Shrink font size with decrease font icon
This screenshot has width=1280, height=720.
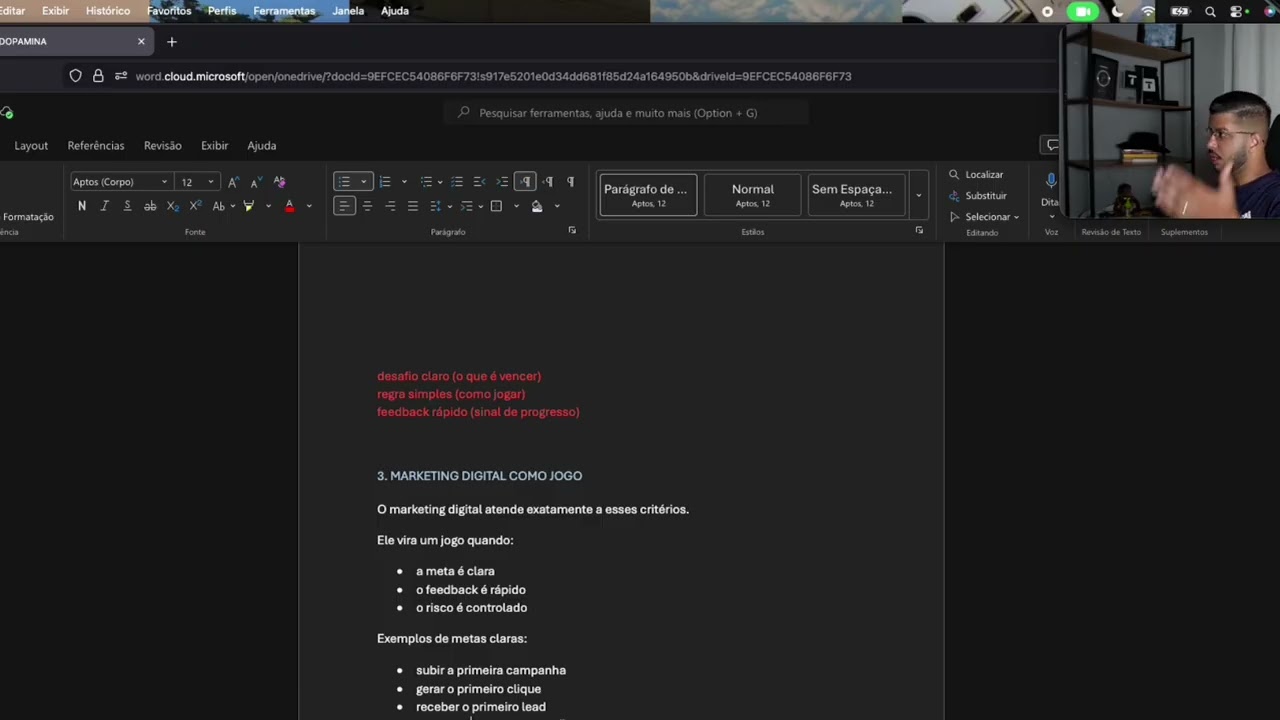255,182
